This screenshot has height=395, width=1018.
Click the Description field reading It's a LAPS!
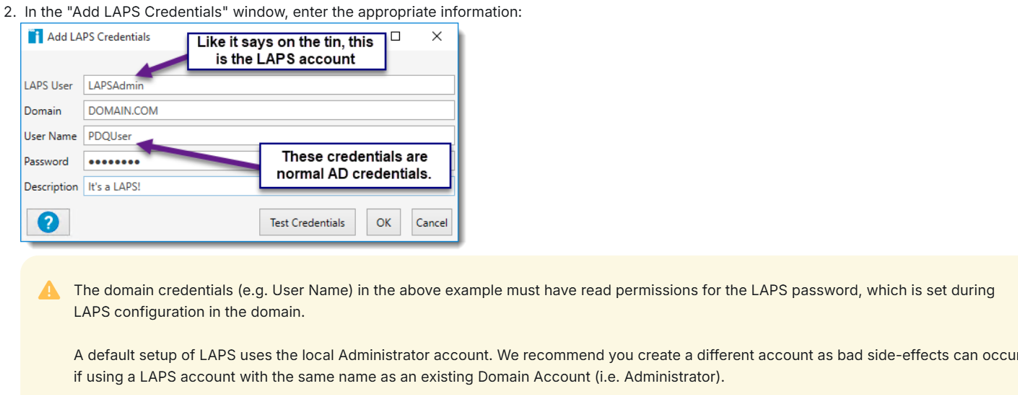tap(171, 186)
